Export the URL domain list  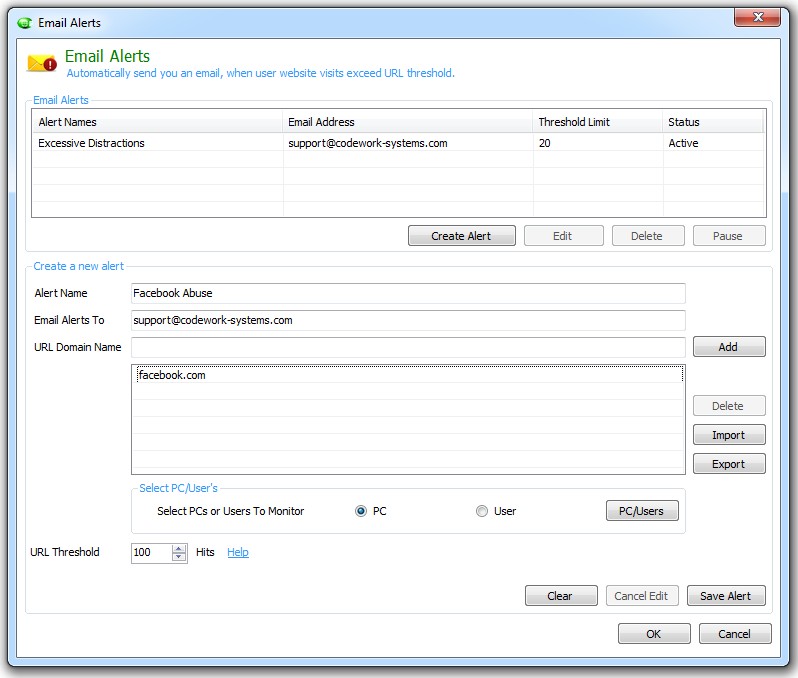(728, 464)
